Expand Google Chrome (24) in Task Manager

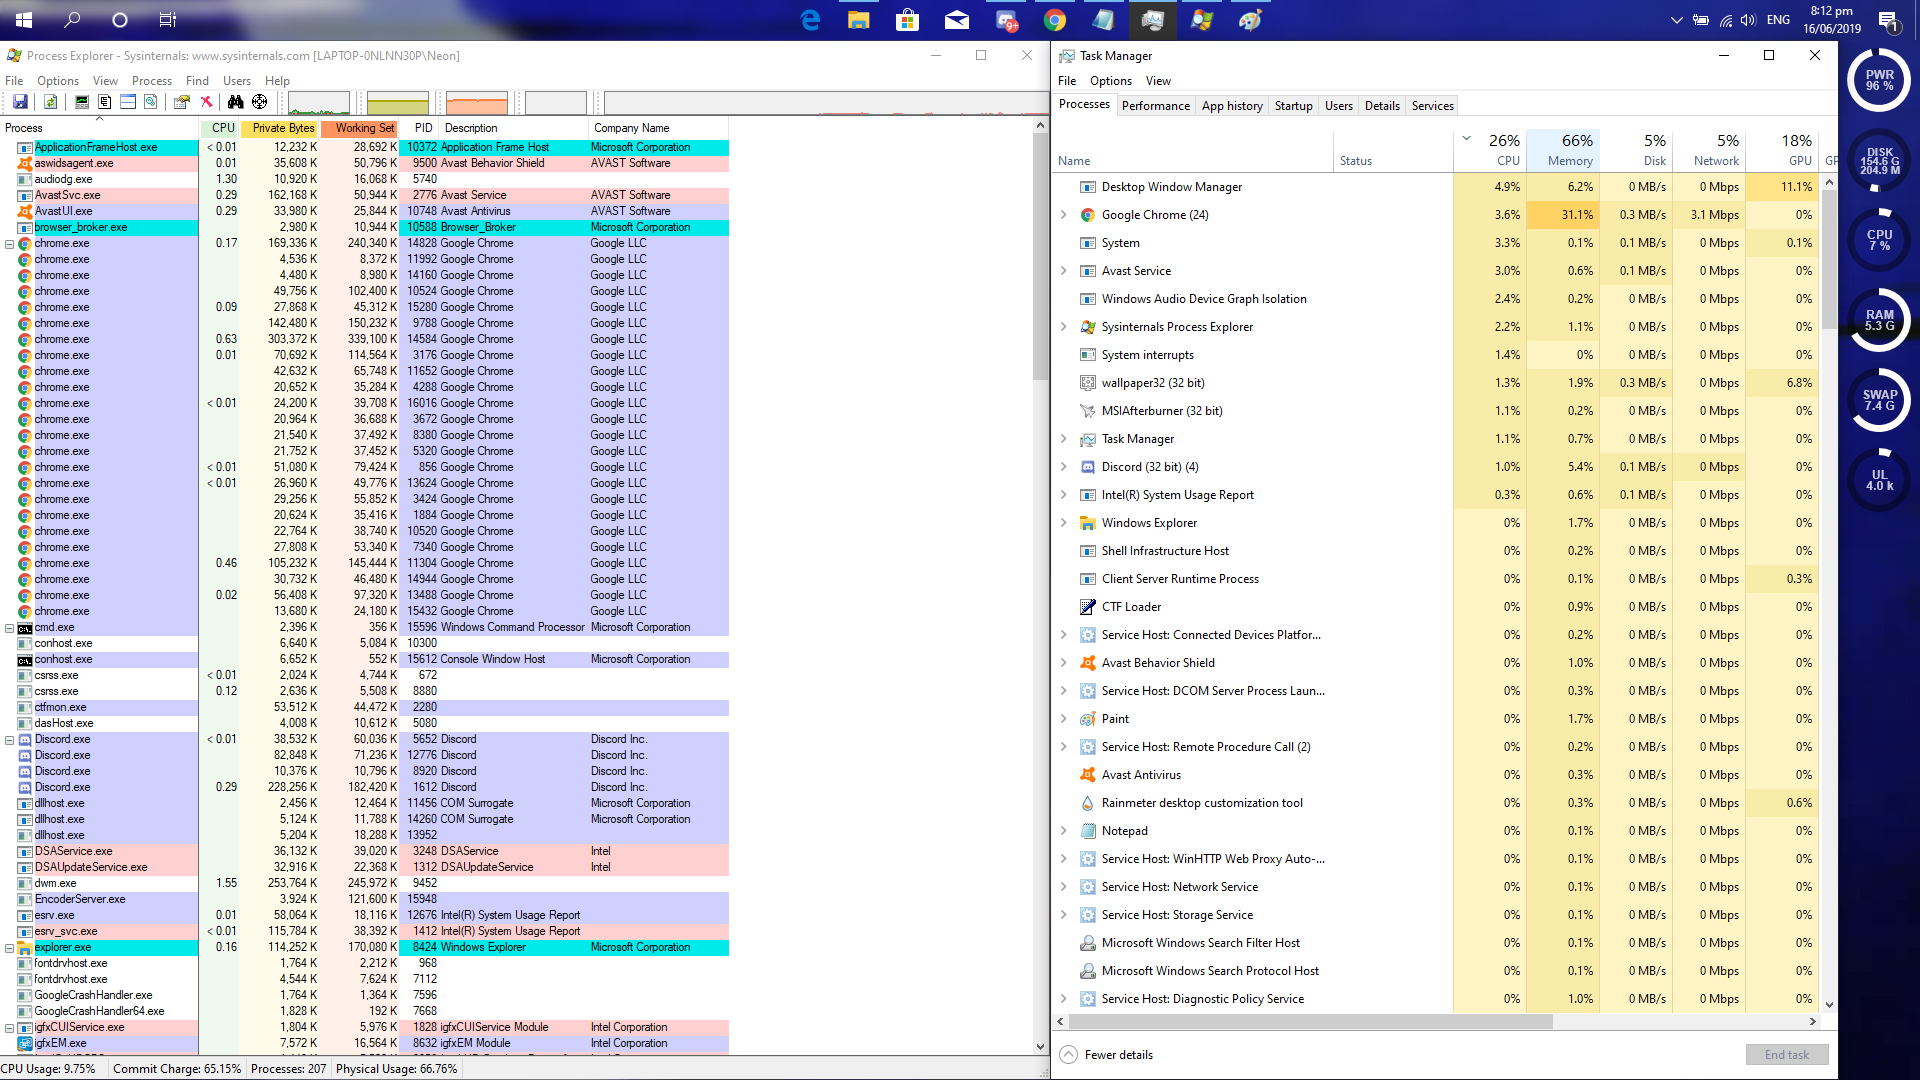pos(1063,215)
